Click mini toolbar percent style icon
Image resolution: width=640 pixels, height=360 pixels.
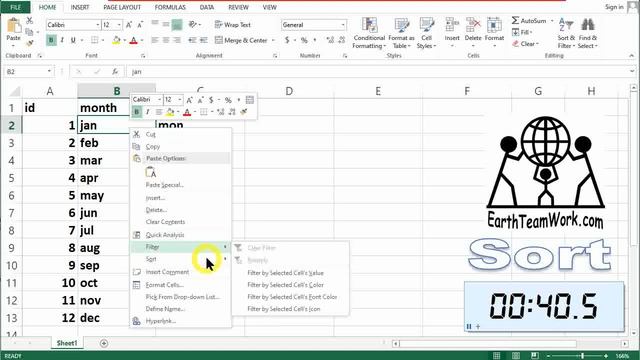click(228, 100)
